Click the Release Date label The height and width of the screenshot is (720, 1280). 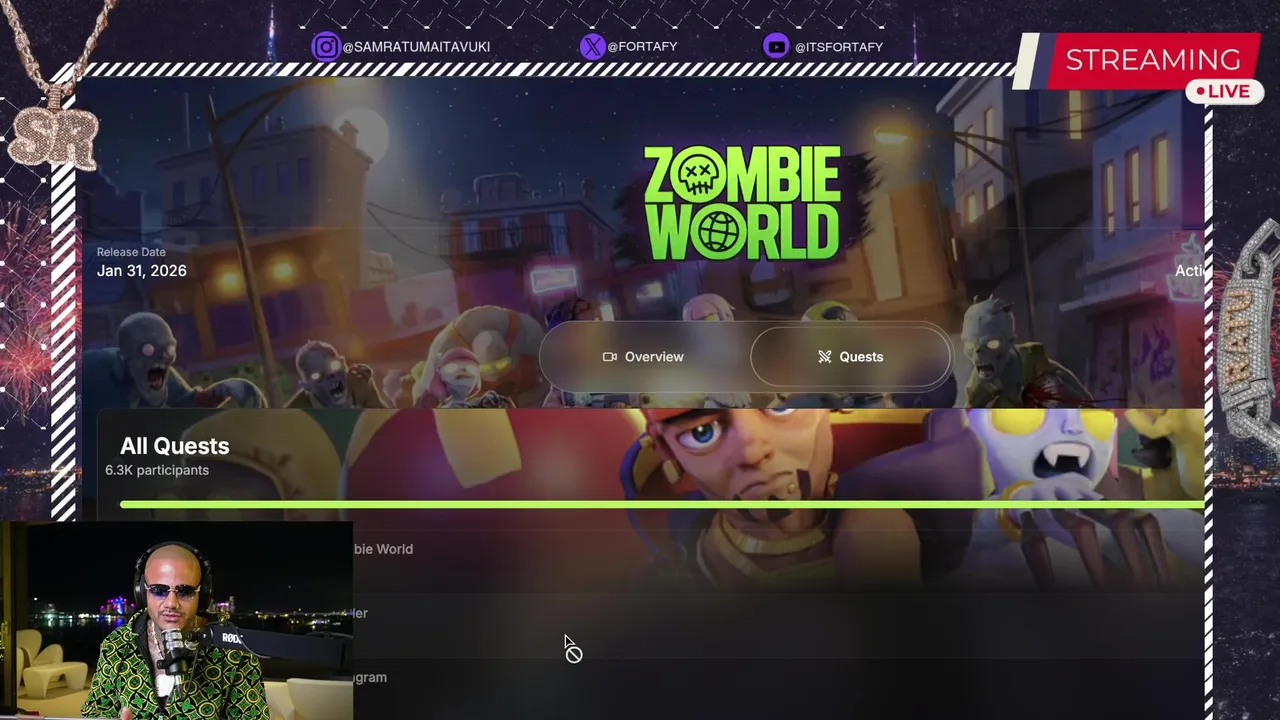point(131,252)
